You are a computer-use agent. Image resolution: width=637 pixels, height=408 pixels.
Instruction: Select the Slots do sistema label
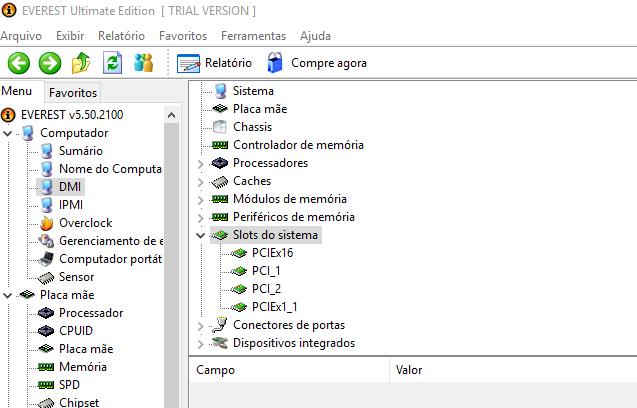point(275,235)
